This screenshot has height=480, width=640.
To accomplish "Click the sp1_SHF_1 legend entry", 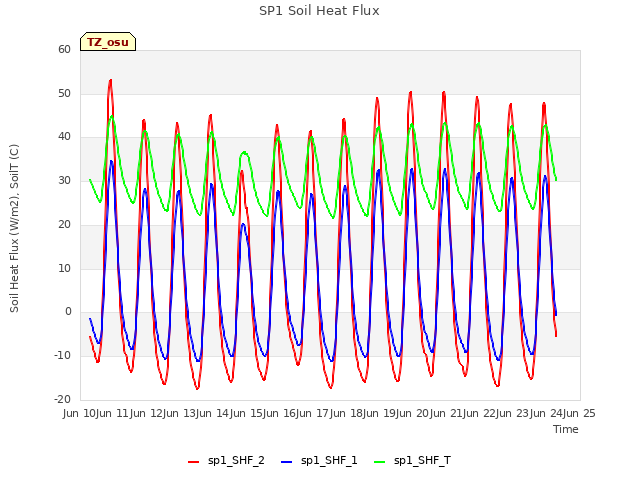I will (x=319, y=461).
